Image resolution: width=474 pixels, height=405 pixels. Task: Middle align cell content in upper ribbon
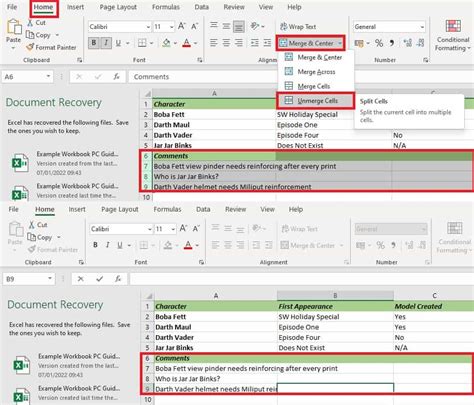tap(226, 26)
